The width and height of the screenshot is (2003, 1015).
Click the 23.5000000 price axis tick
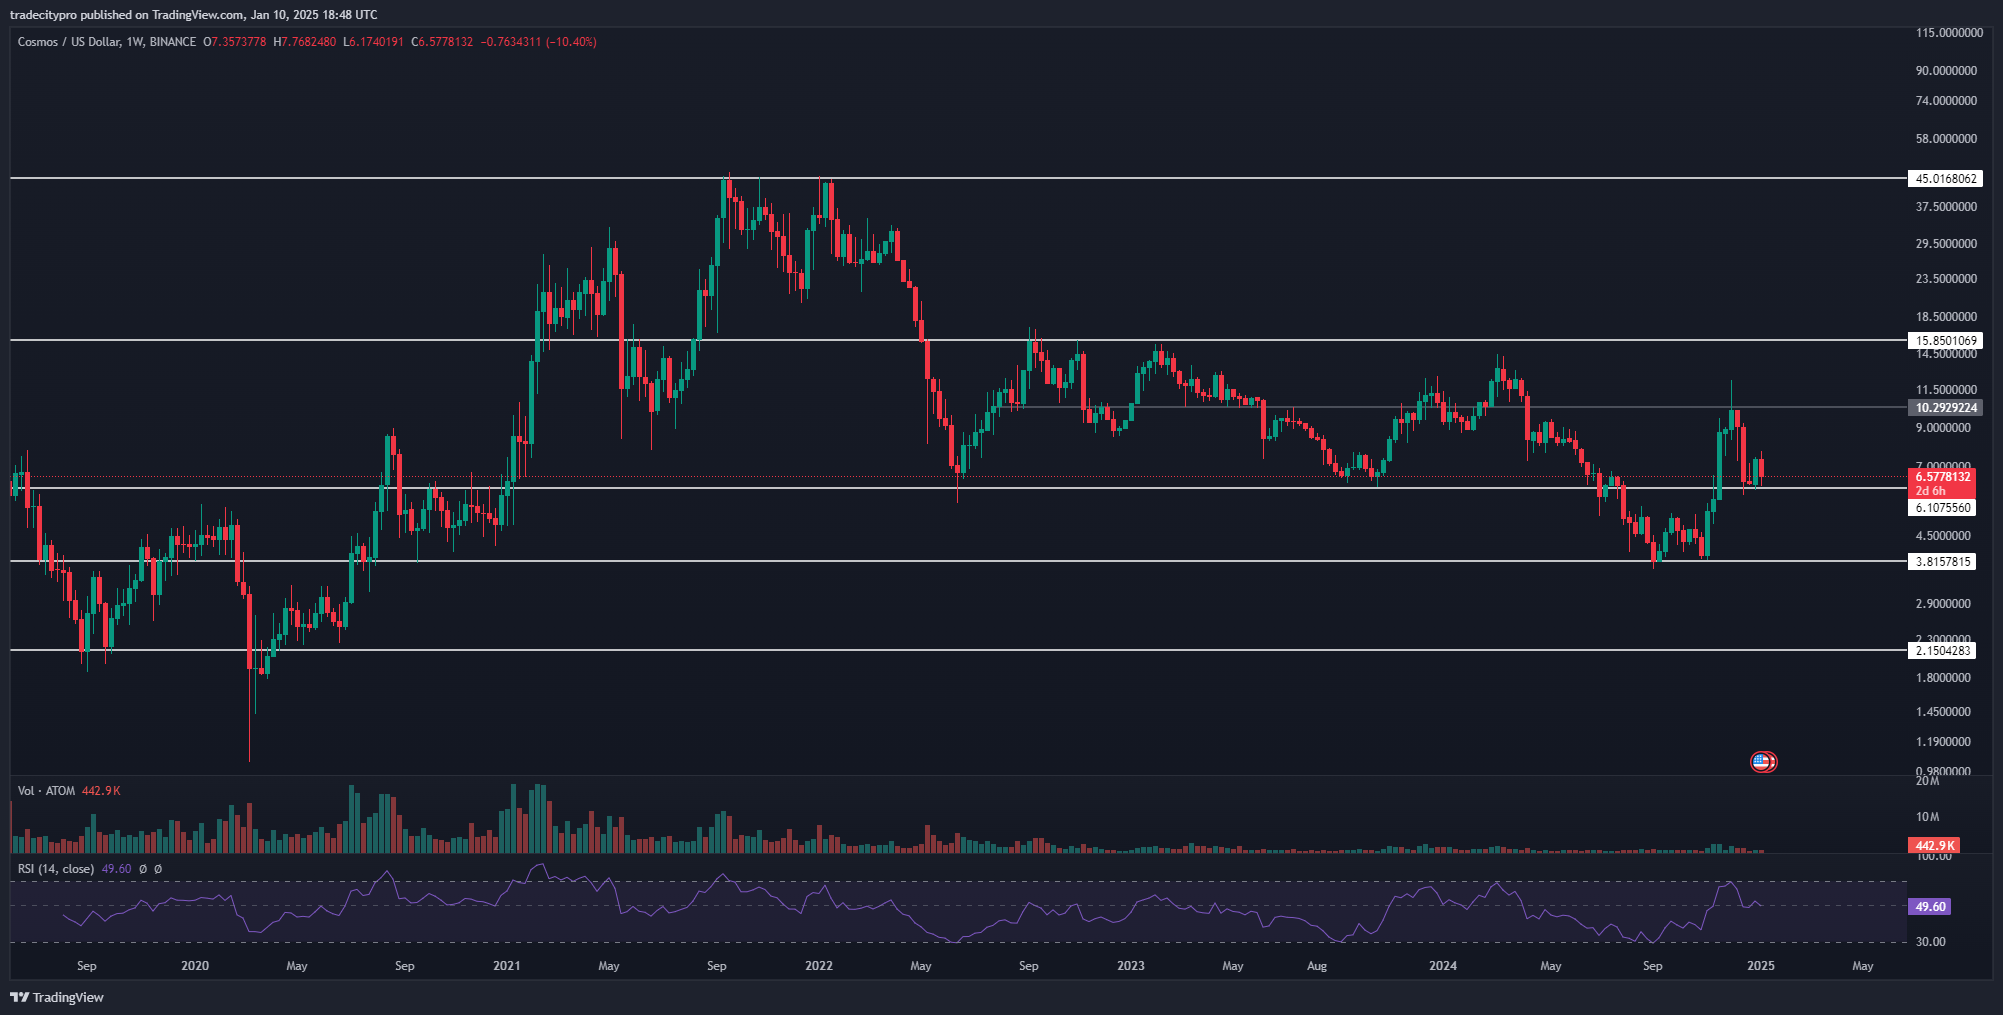tap(1946, 279)
